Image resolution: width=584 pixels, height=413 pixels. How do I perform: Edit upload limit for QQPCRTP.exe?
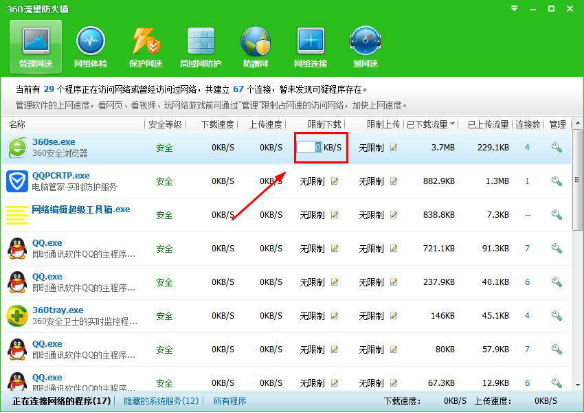coord(394,181)
